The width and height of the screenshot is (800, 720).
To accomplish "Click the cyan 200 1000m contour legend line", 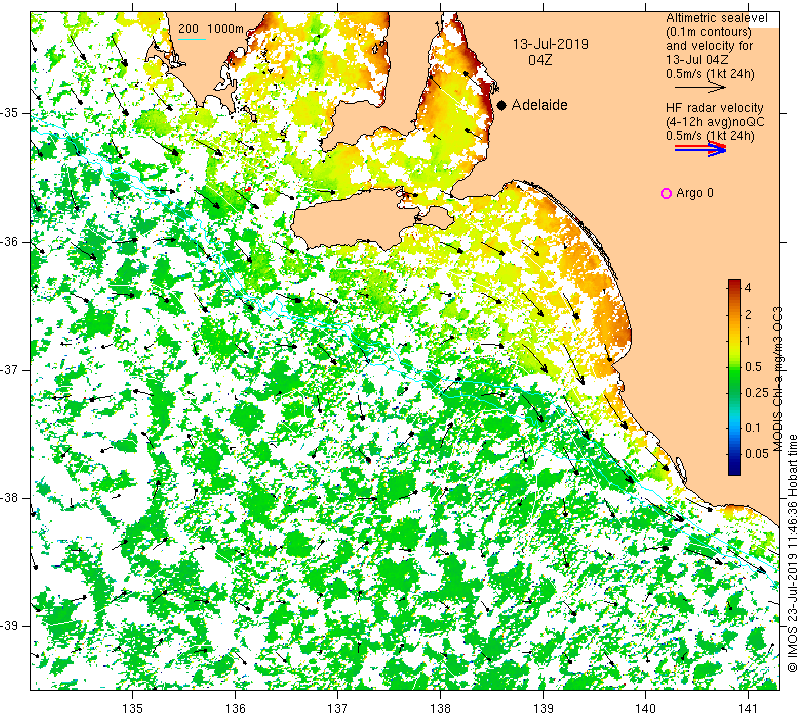I will click(191, 39).
